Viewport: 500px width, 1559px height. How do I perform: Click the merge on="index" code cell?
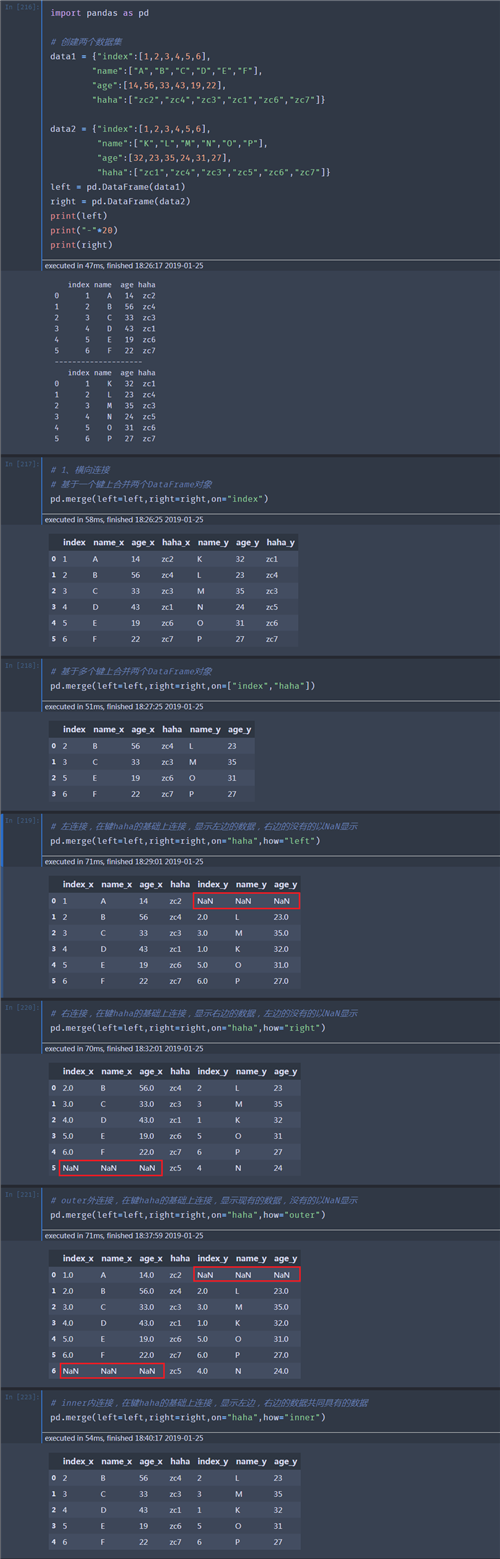pos(159,498)
